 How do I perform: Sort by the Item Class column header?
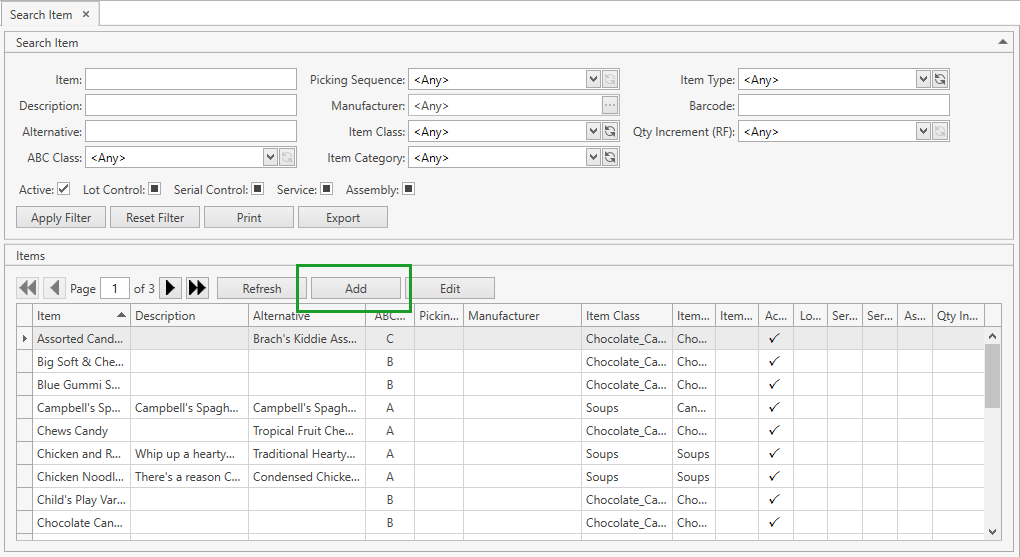[x=626, y=316]
